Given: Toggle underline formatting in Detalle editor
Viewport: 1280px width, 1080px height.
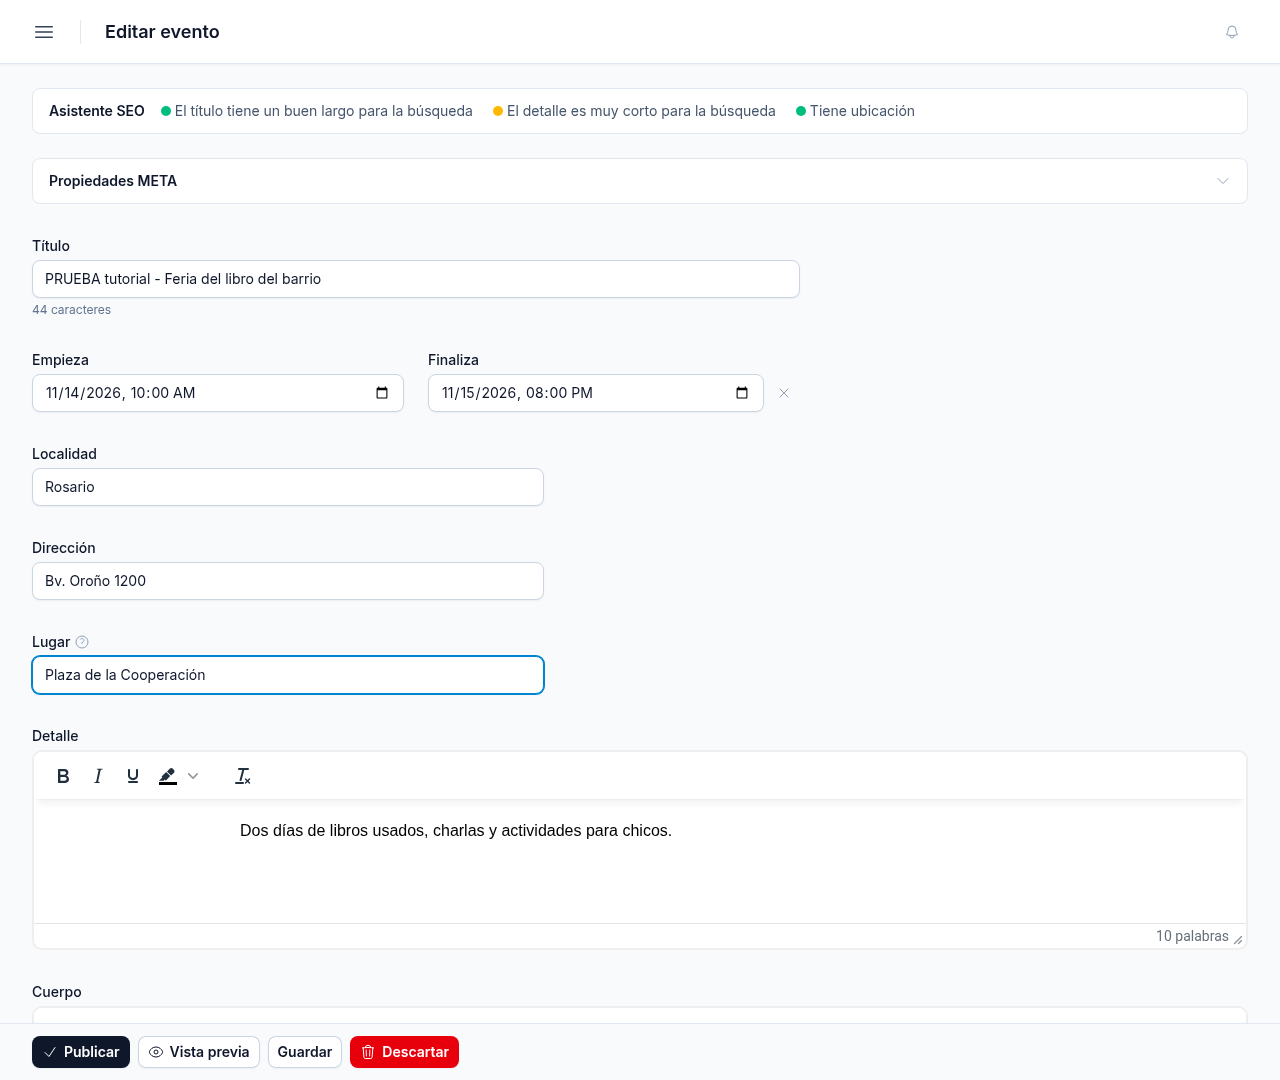Looking at the screenshot, I should (133, 776).
